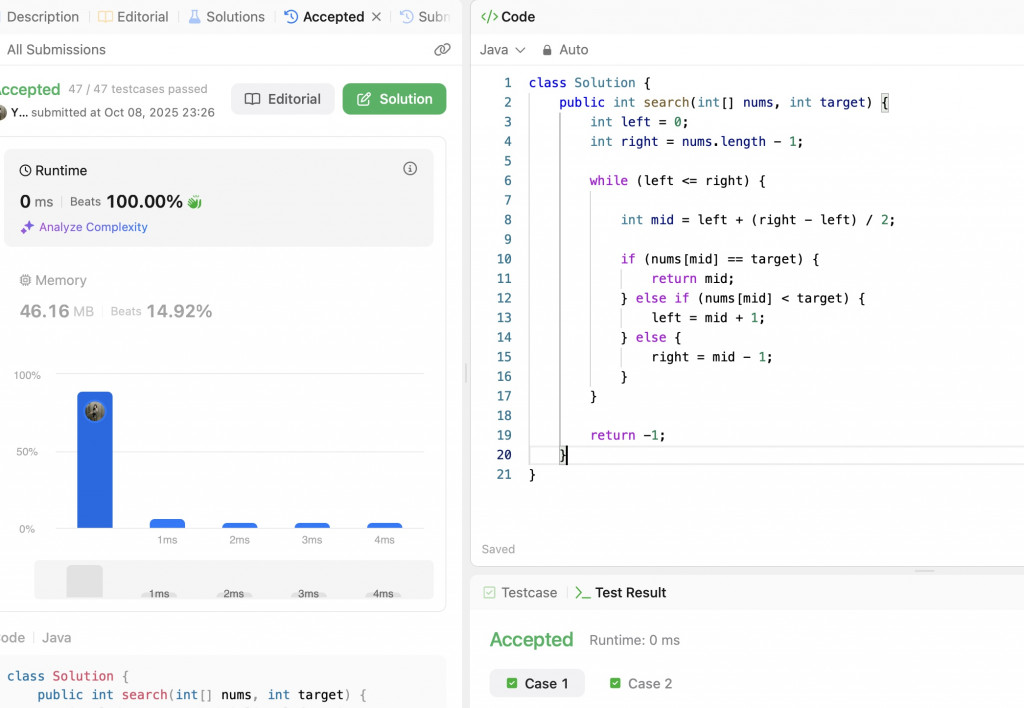The image size is (1024, 708).
Task: Click 'int mid' declaration line
Action: click(x=758, y=219)
